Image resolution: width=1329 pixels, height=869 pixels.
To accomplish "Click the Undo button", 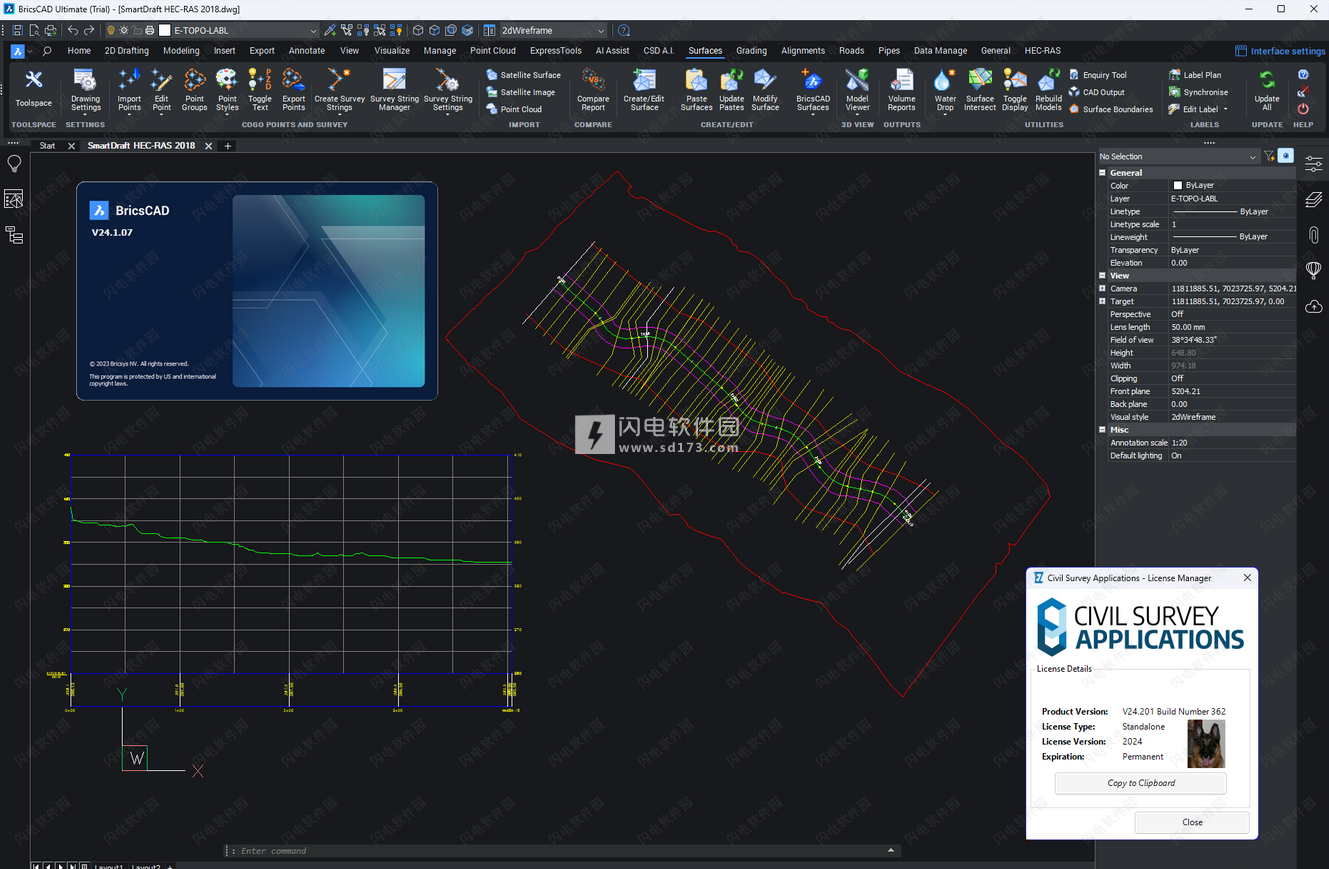I will point(73,30).
